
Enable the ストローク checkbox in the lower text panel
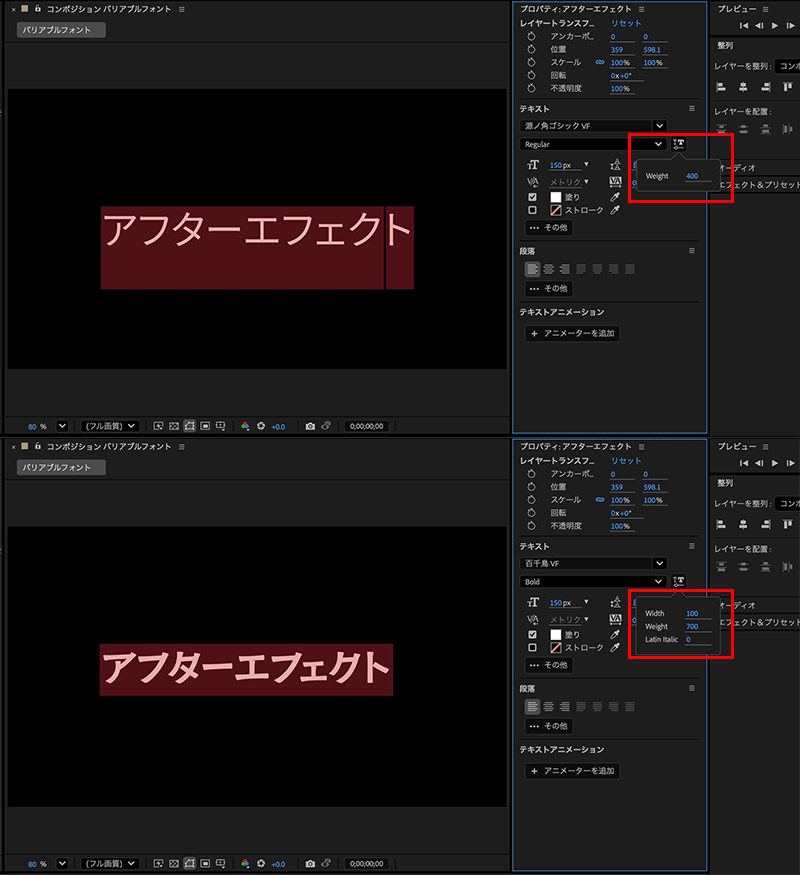[x=532, y=648]
